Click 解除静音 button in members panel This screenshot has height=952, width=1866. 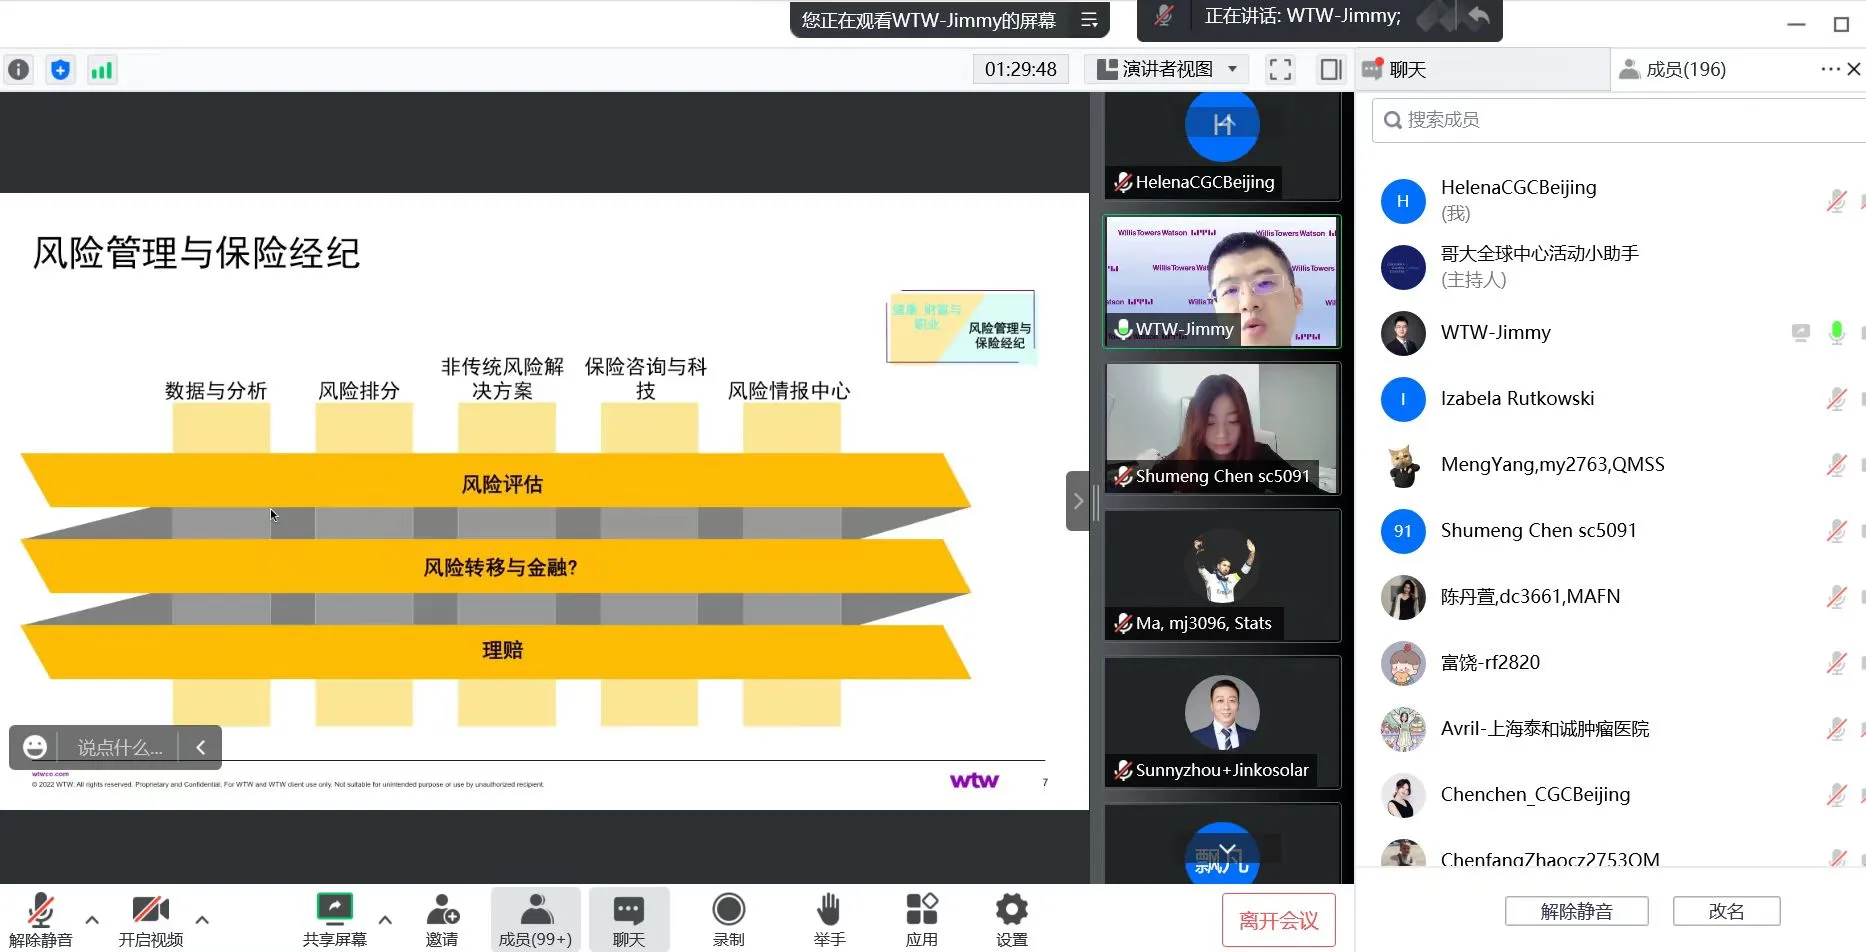(x=1577, y=911)
